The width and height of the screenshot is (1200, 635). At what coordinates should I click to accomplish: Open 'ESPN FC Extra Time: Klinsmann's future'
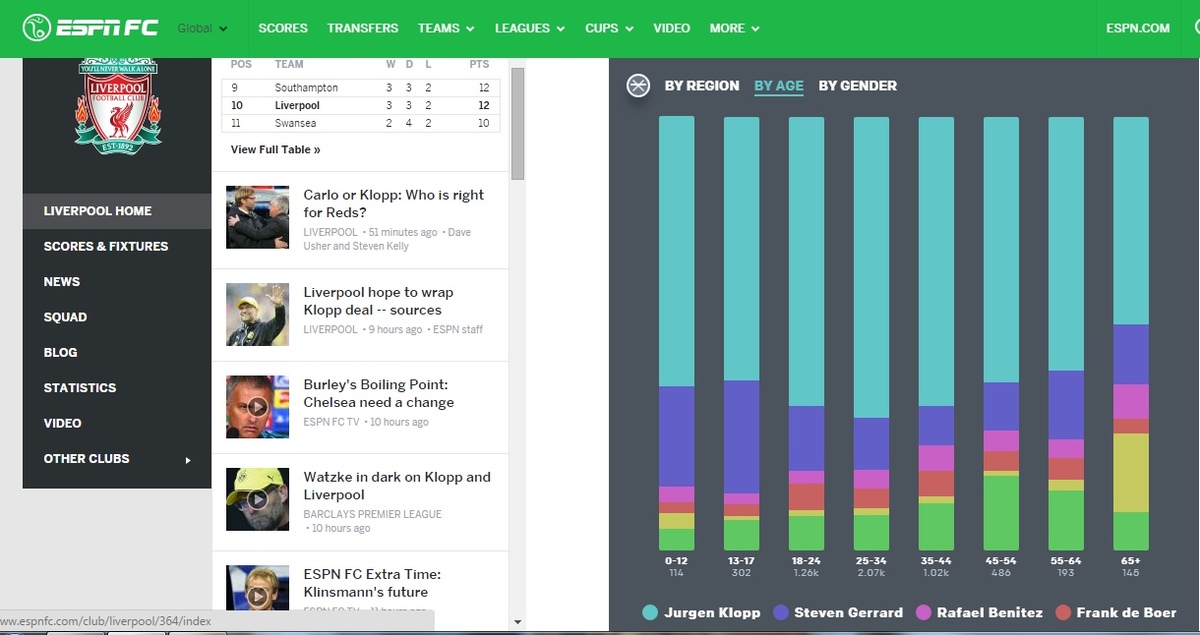372,583
